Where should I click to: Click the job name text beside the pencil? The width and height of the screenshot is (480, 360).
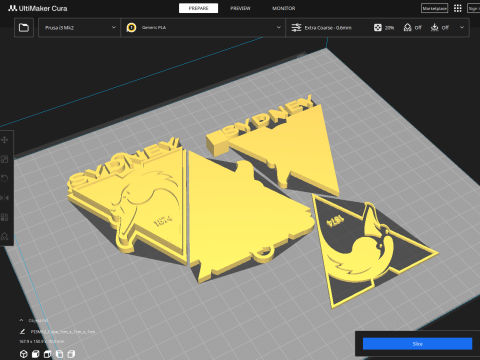[63, 332]
